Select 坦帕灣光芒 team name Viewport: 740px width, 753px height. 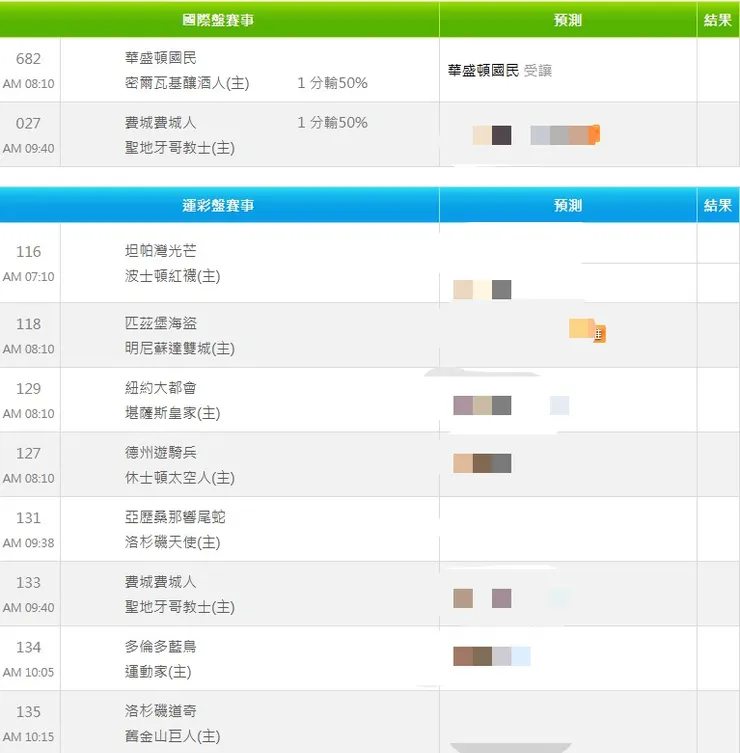point(160,251)
